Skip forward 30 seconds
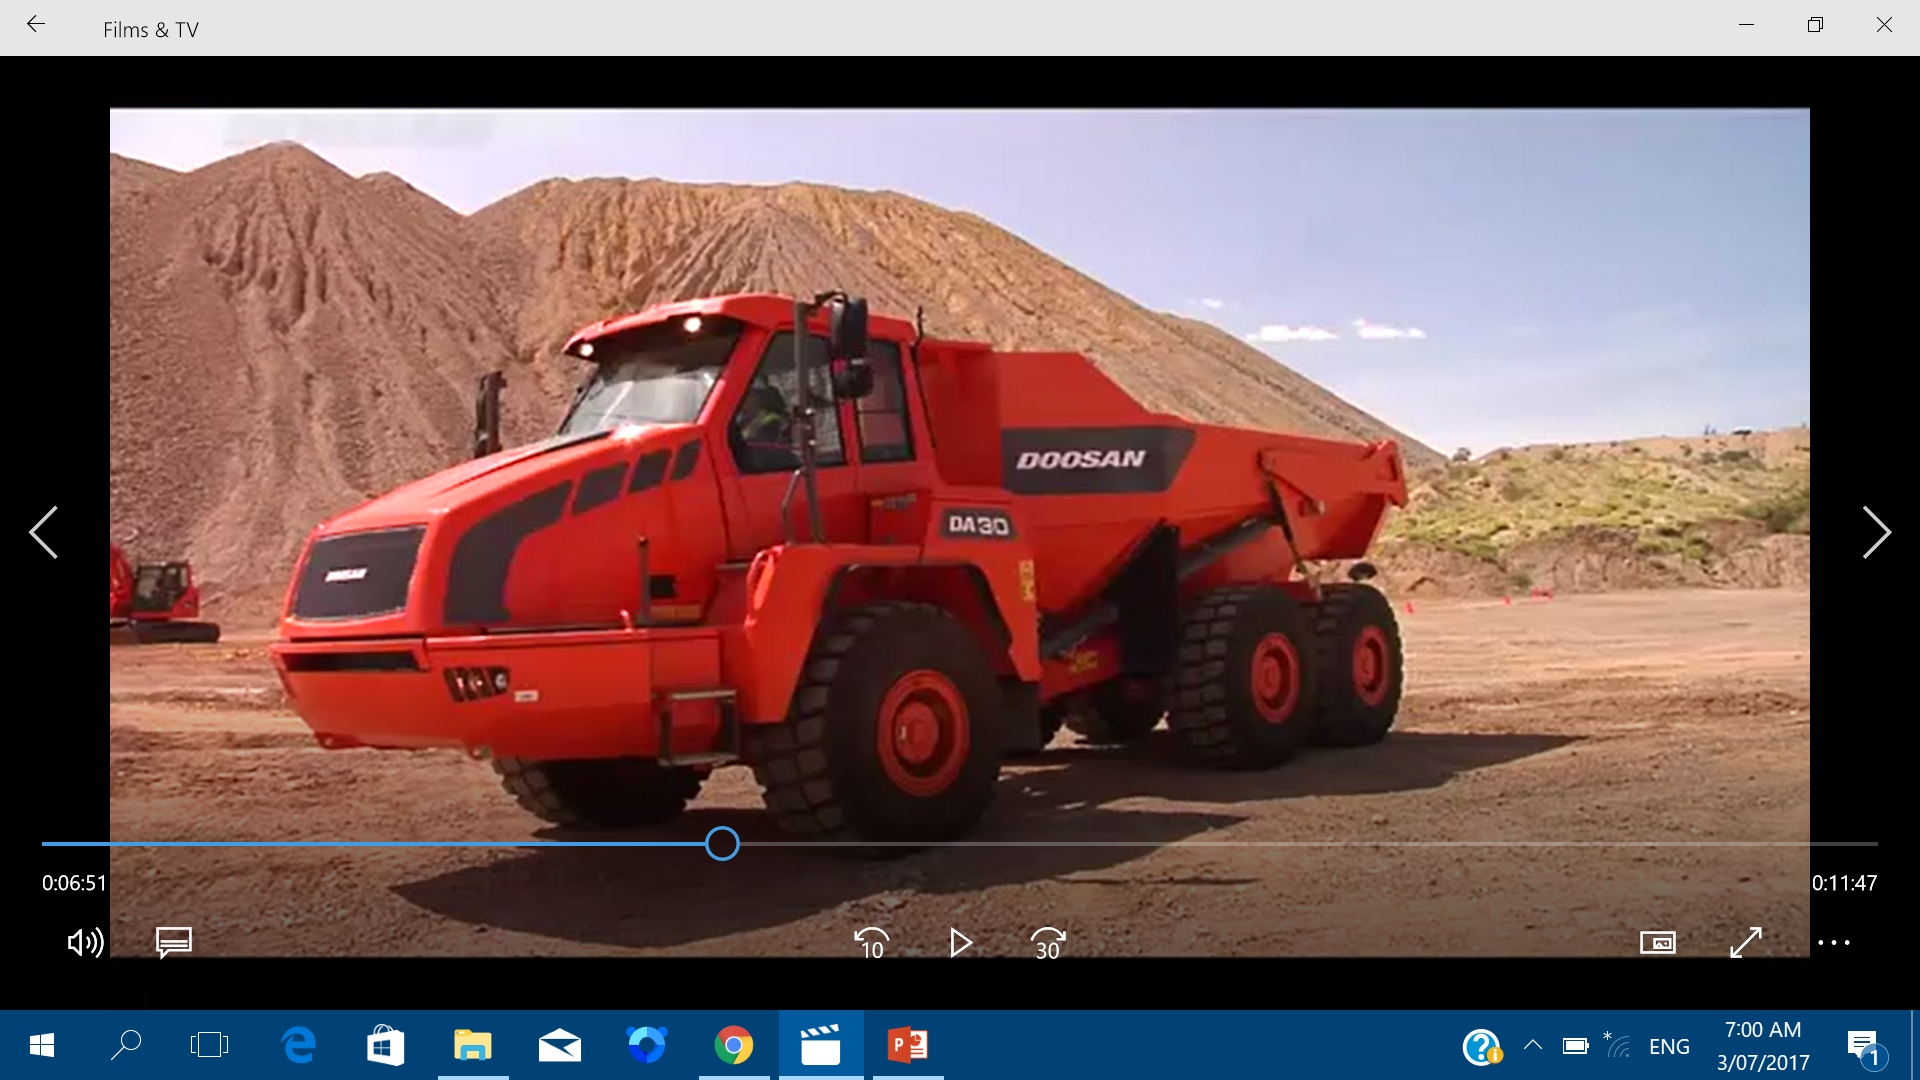 pos(1048,942)
